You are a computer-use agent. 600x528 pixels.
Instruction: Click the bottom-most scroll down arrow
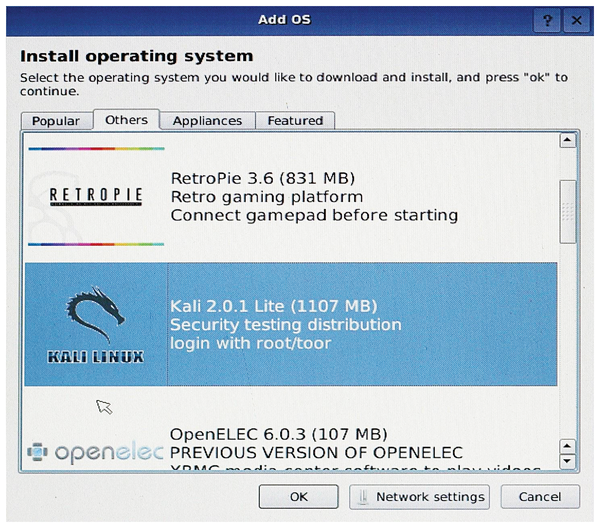tap(567, 461)
